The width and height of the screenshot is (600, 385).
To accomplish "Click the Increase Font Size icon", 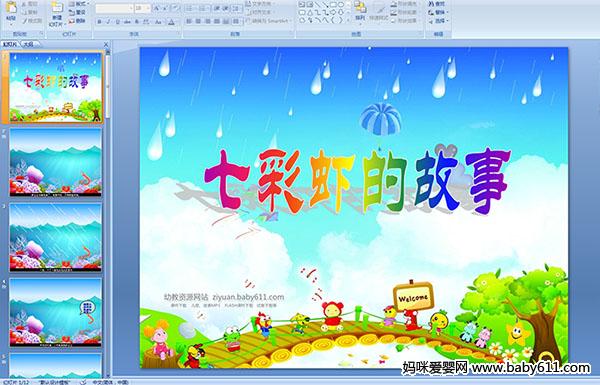I will [x=157, y=8].
